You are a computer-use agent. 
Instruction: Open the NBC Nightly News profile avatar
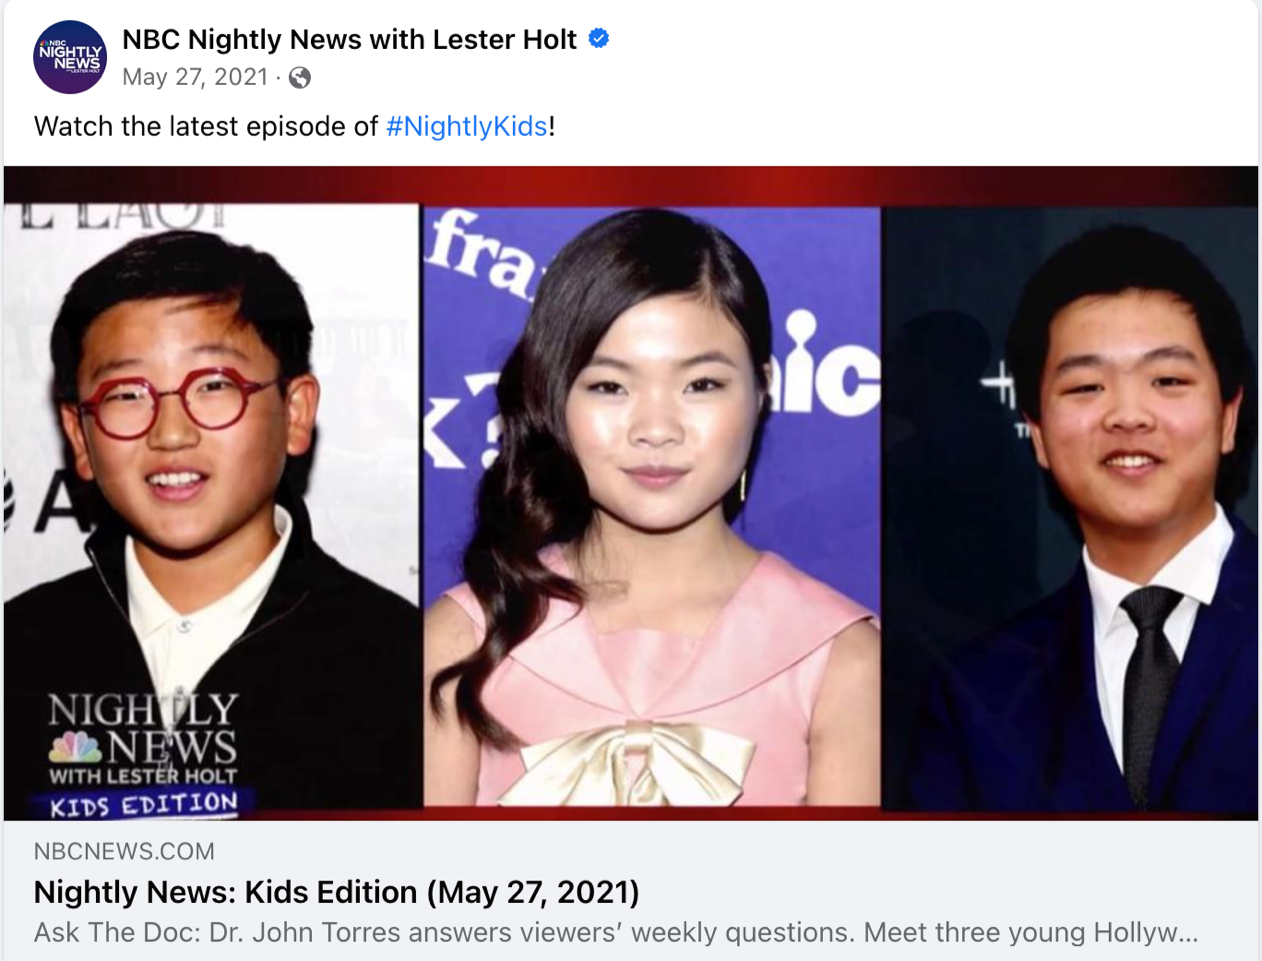click(x=70, y=57)
